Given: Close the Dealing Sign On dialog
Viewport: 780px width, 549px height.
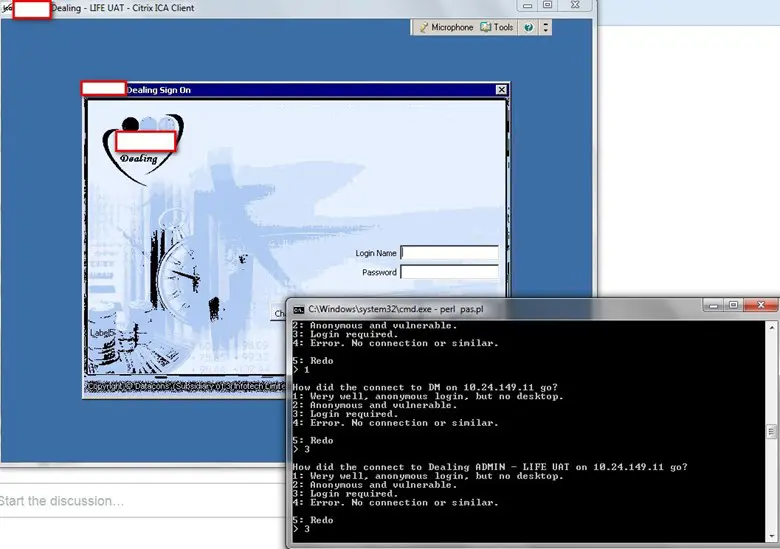Looking at the screenshot, I should click(501, 90).
